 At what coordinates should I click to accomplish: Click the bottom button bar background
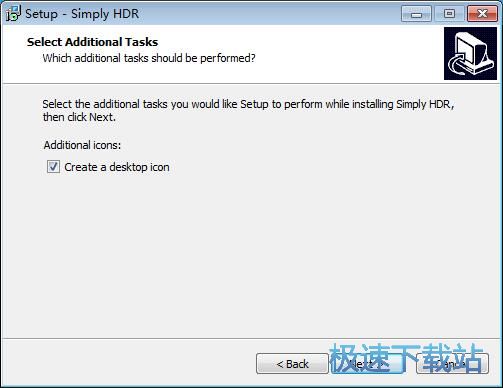tap(127, 363)
